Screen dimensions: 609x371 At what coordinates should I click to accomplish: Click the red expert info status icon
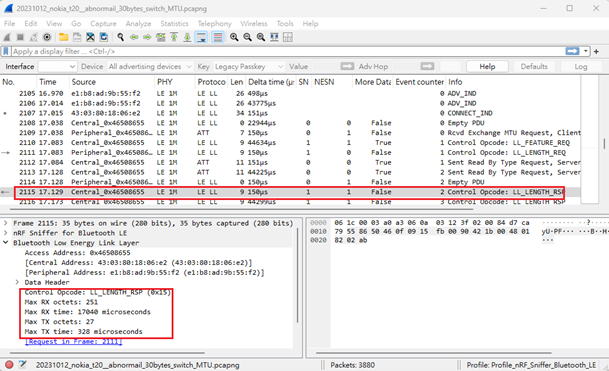click(x=9, y=365)
